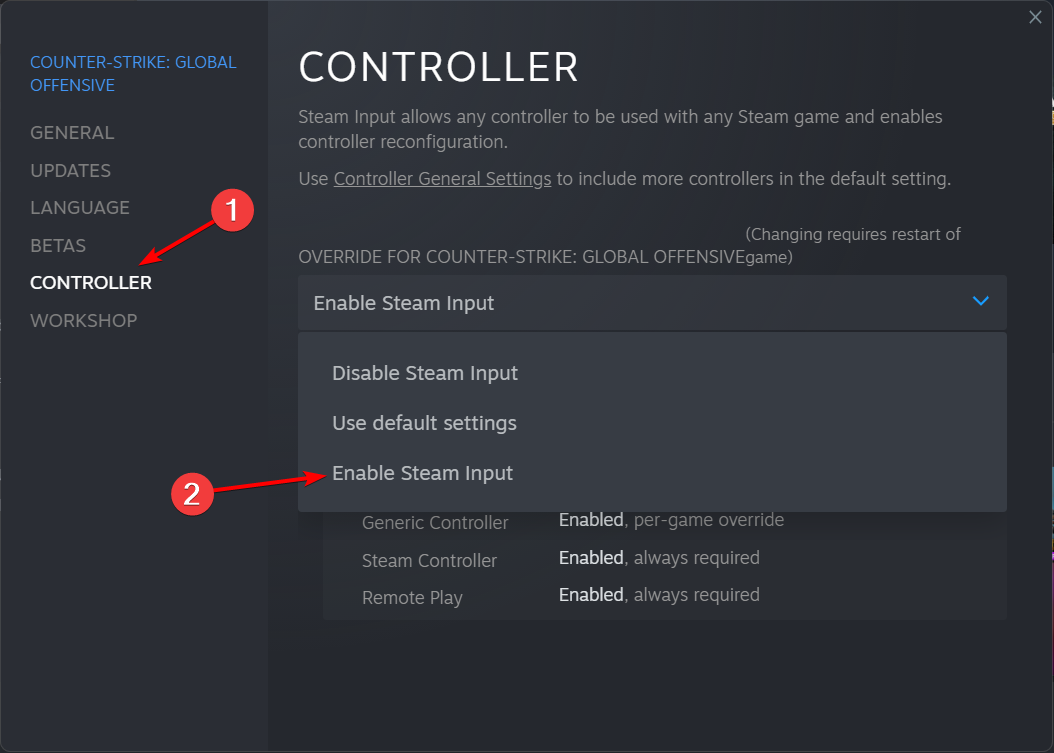Choose Use default settings option
The image size is (1054, 753).
424,424
